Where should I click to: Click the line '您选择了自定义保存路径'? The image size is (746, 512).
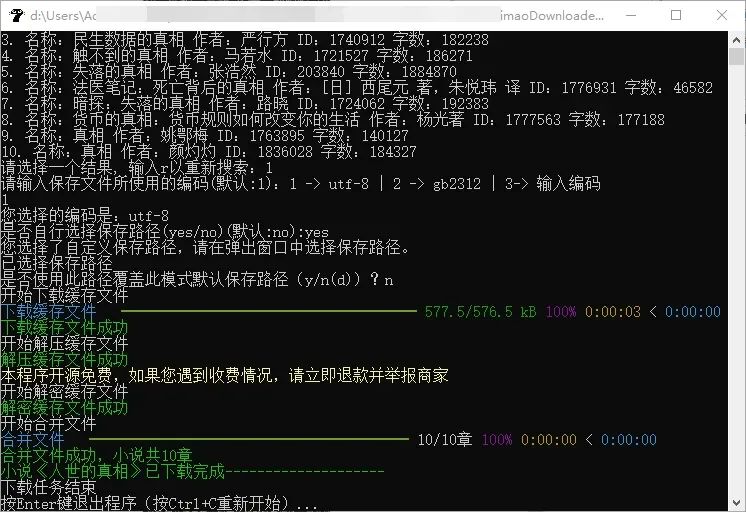coord(205,247)
